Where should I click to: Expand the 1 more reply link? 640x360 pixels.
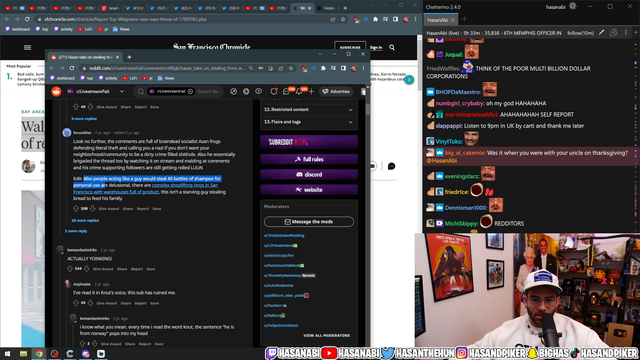point(76,231)
